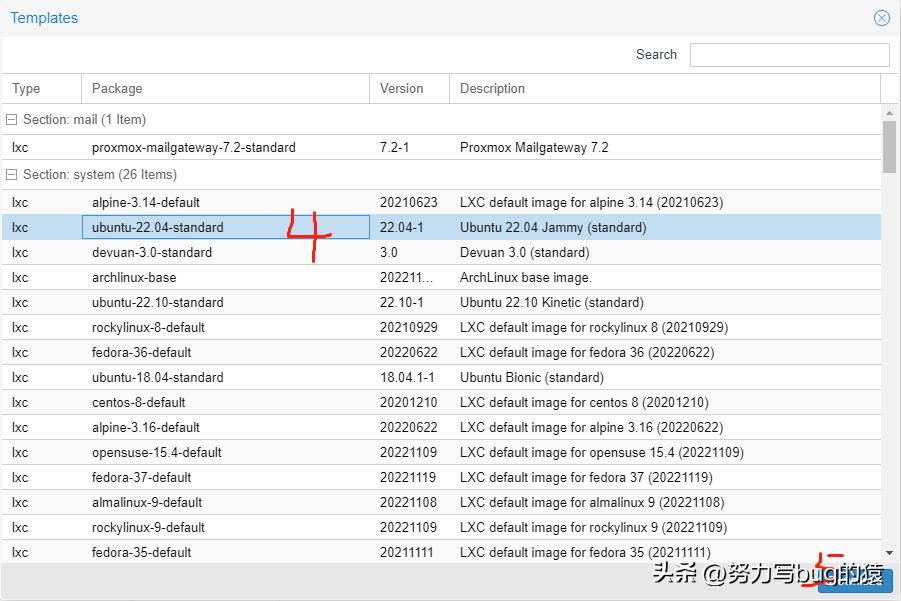Image resolution: width=901 pixels, height=601 pixels.
Task: Click the Download button at bottom right
Action: point(855,581)
